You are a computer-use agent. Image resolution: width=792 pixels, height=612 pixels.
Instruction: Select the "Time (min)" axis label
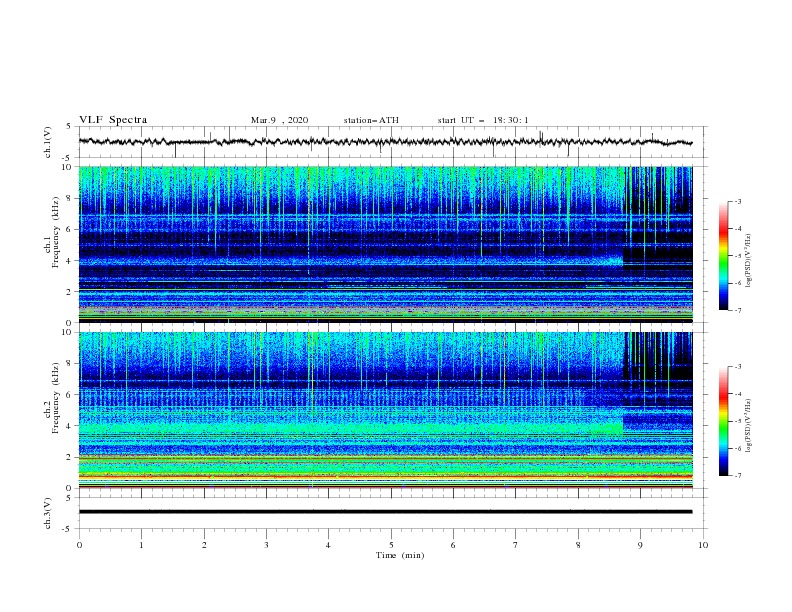(x=400, y=555)
